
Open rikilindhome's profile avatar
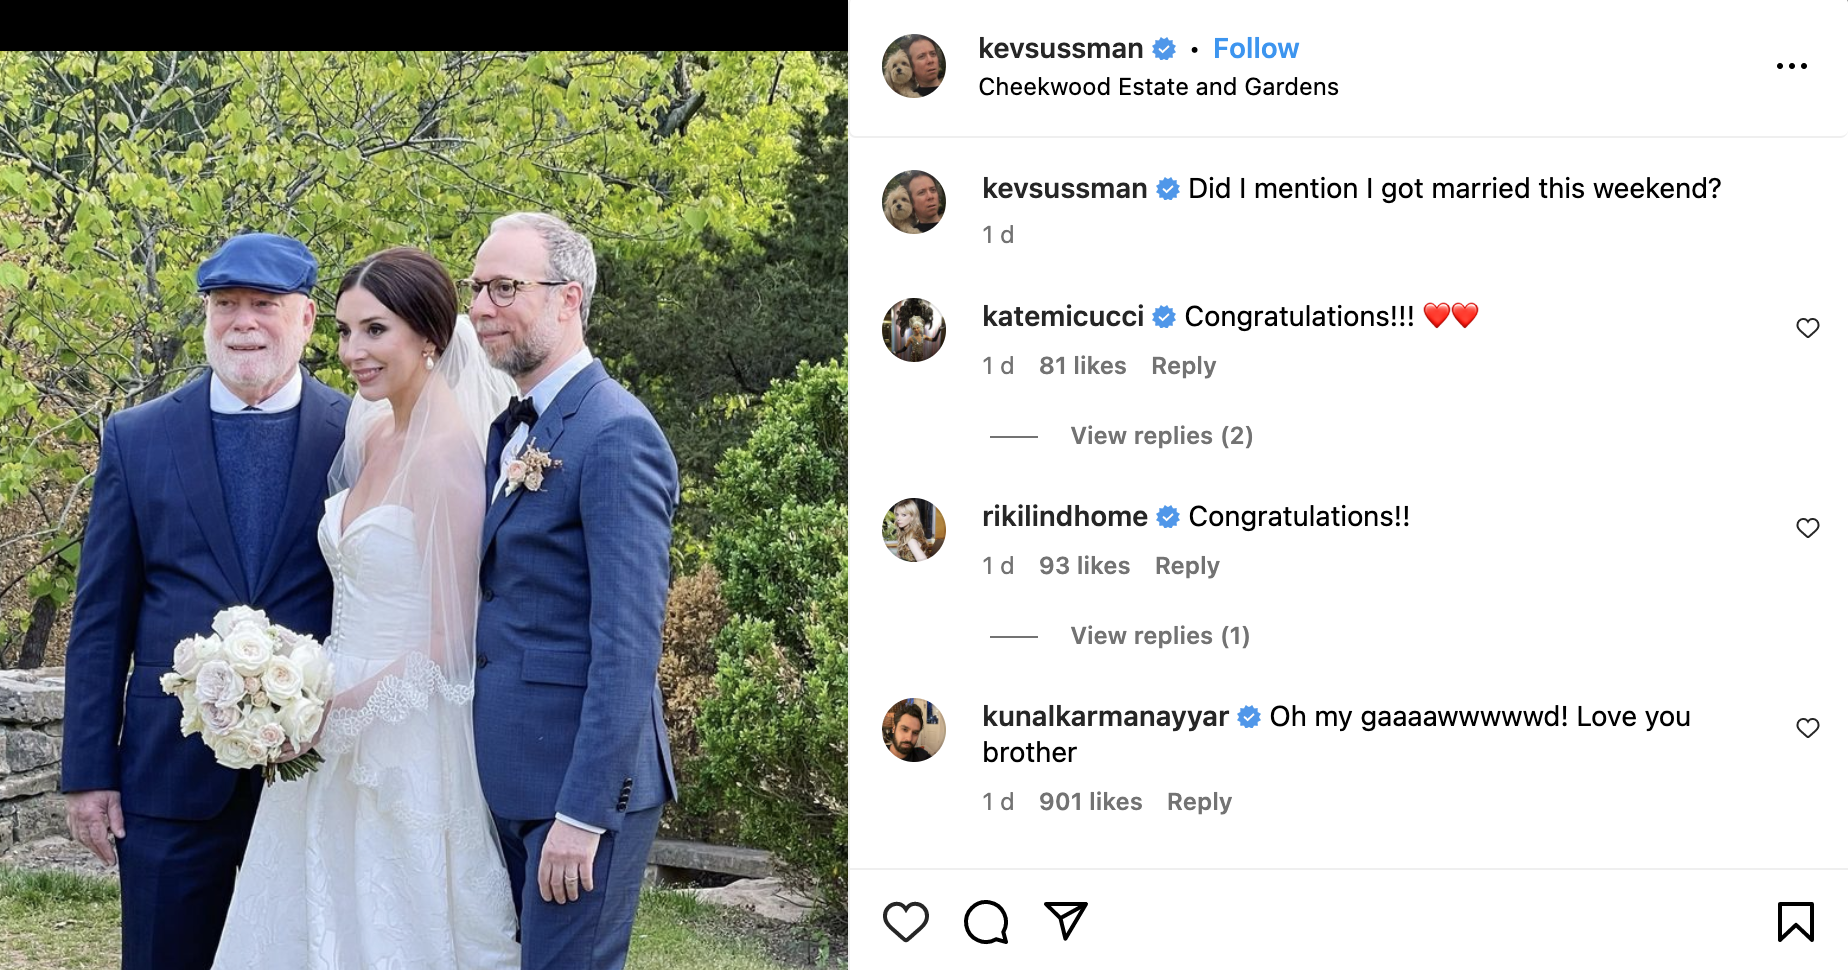coord(913,530)
